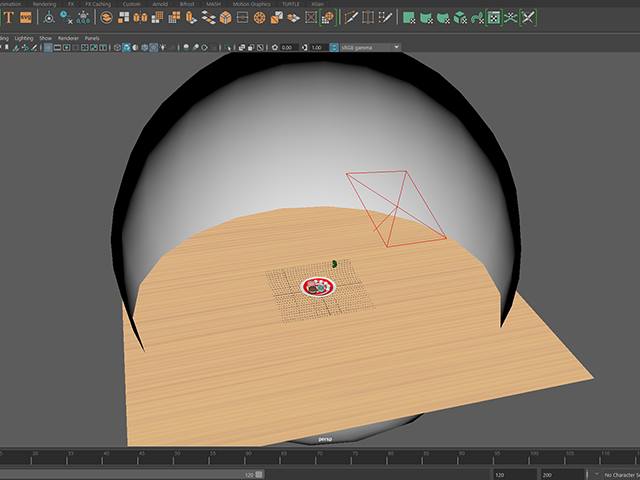Switch to the Custom shelf tab

[131, 4]
